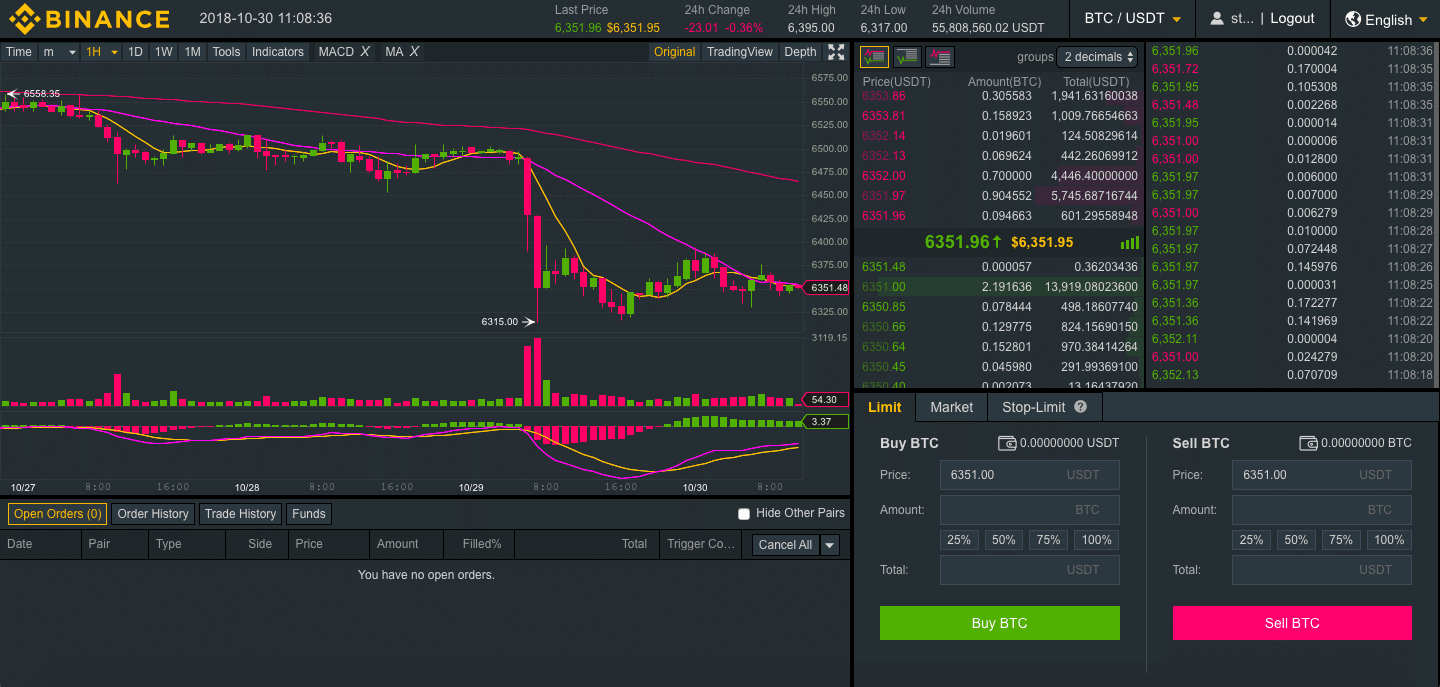Toggle the Depth chart mode
Screen dimensions: 1440x687
click(x=800, y=51)
